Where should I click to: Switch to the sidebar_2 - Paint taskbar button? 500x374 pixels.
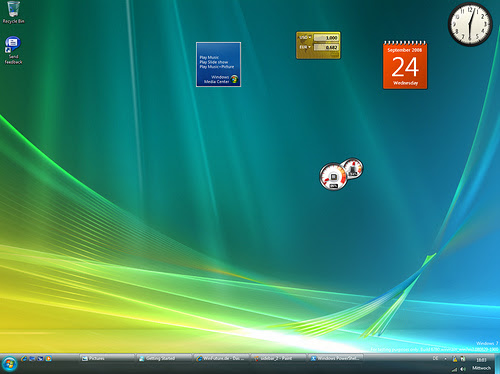pyautogui.click(x=279, y=358)
